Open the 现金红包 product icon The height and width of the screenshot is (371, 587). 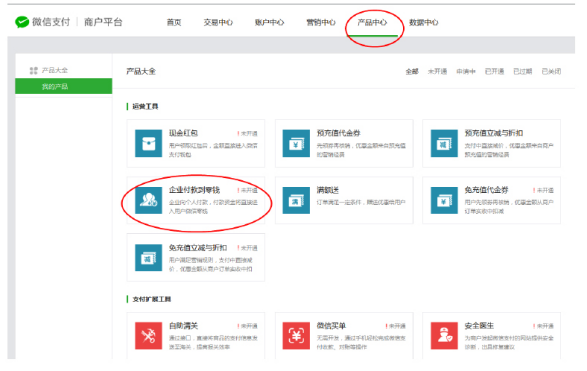(x=149, y=143)
